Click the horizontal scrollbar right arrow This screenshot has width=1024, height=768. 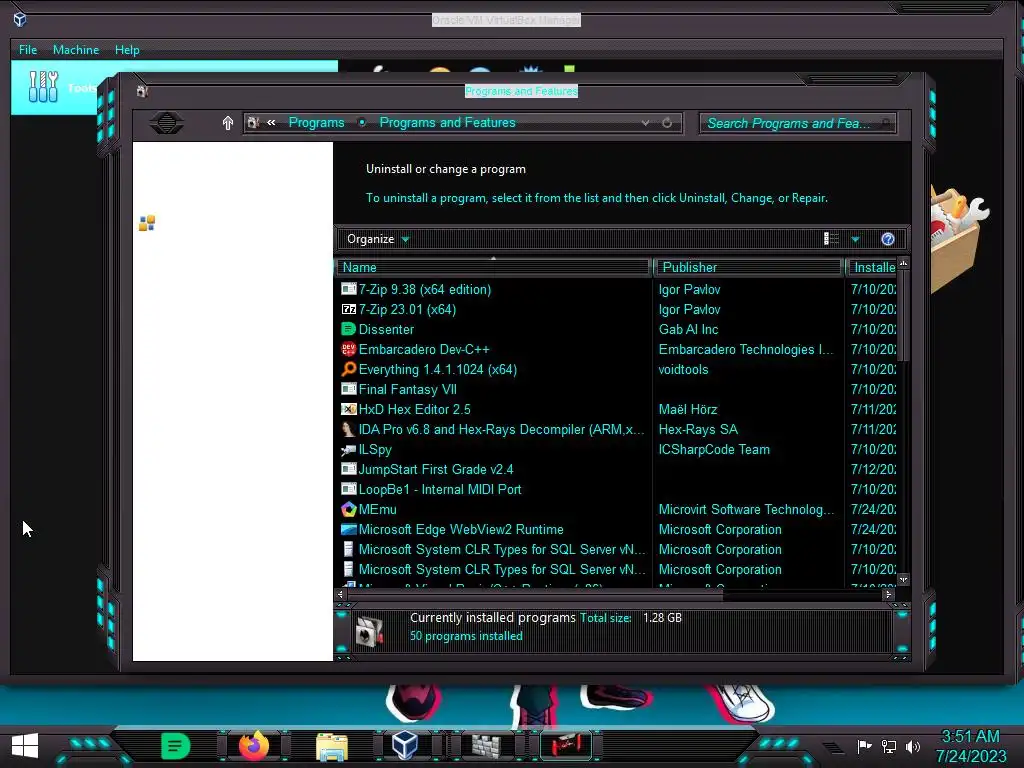[888, 594]
